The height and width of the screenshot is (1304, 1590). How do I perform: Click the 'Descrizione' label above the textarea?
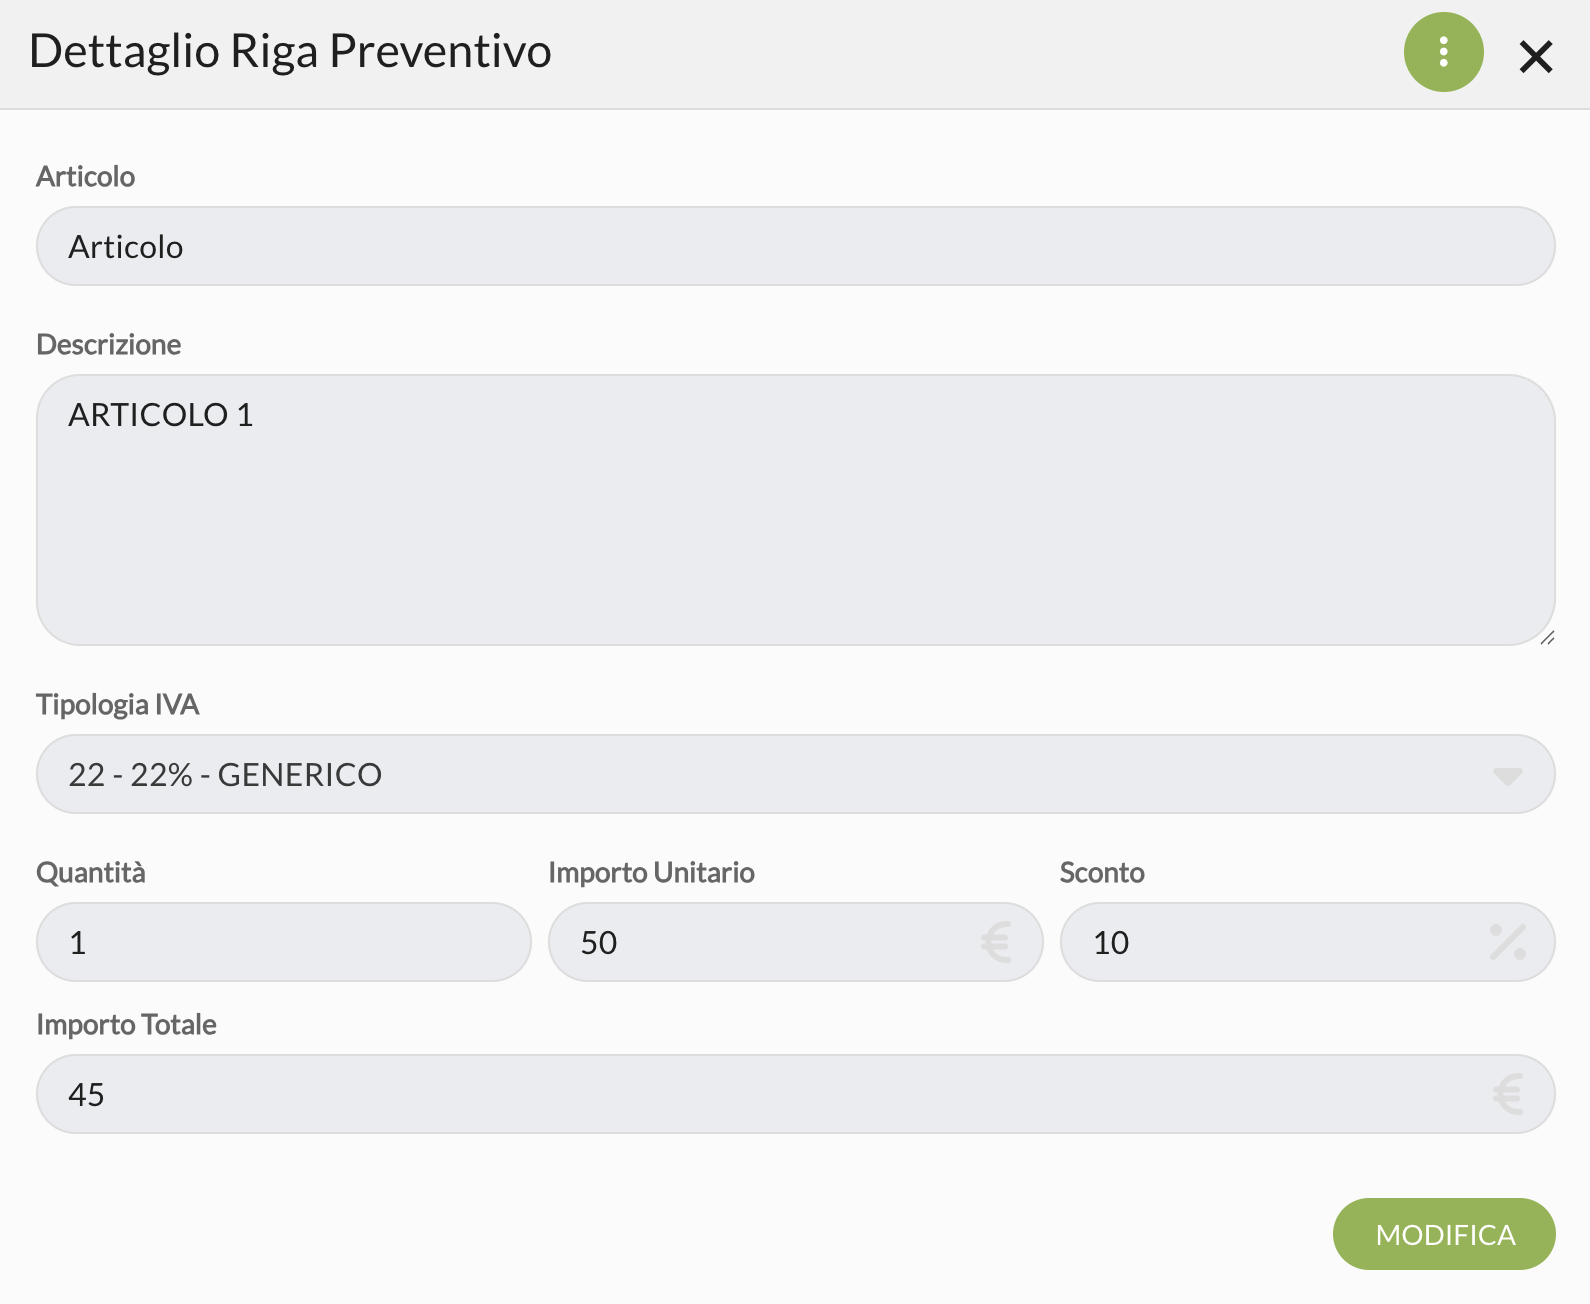109,345
